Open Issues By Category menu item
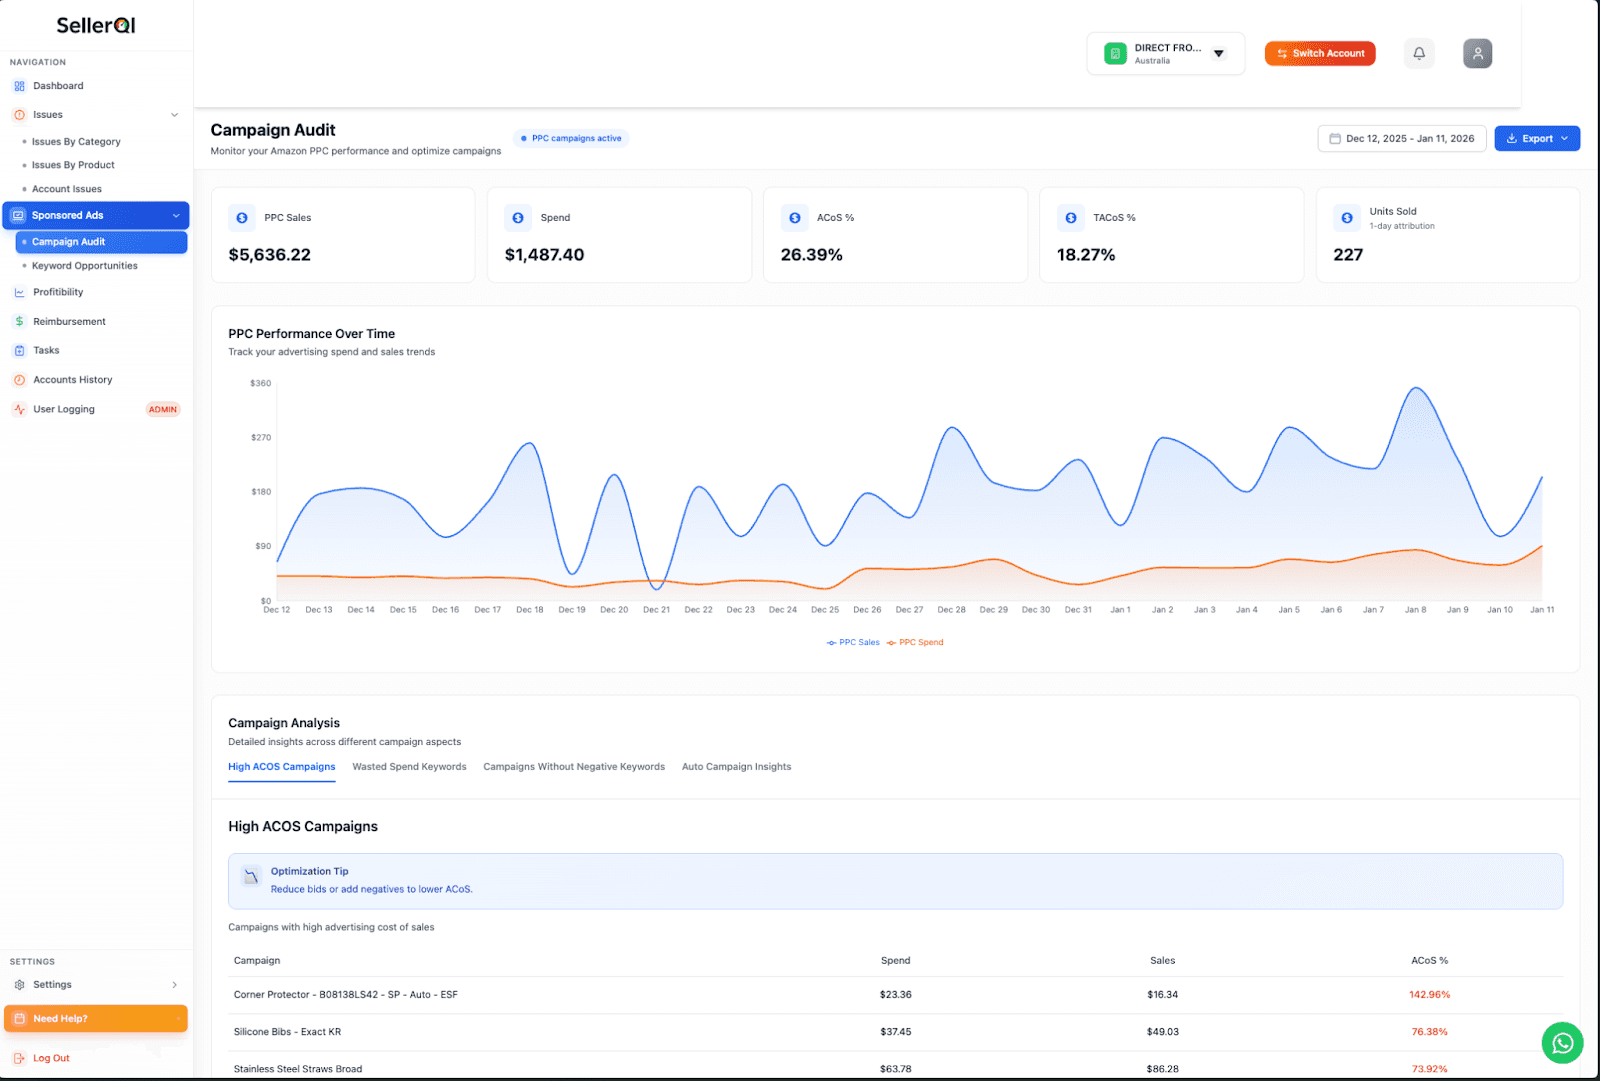This screenshot has width=1600, height=1081. coord(76,142)
